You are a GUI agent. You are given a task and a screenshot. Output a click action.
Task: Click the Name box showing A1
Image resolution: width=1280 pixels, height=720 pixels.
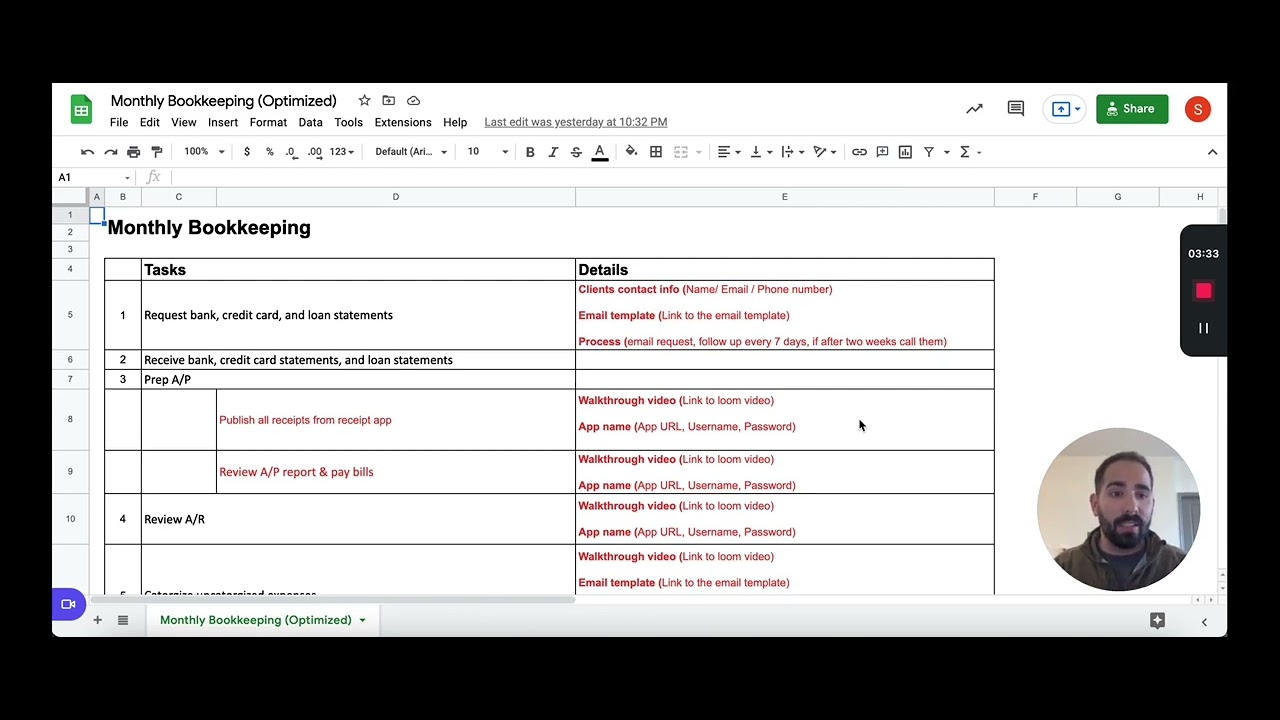point(92,177)
